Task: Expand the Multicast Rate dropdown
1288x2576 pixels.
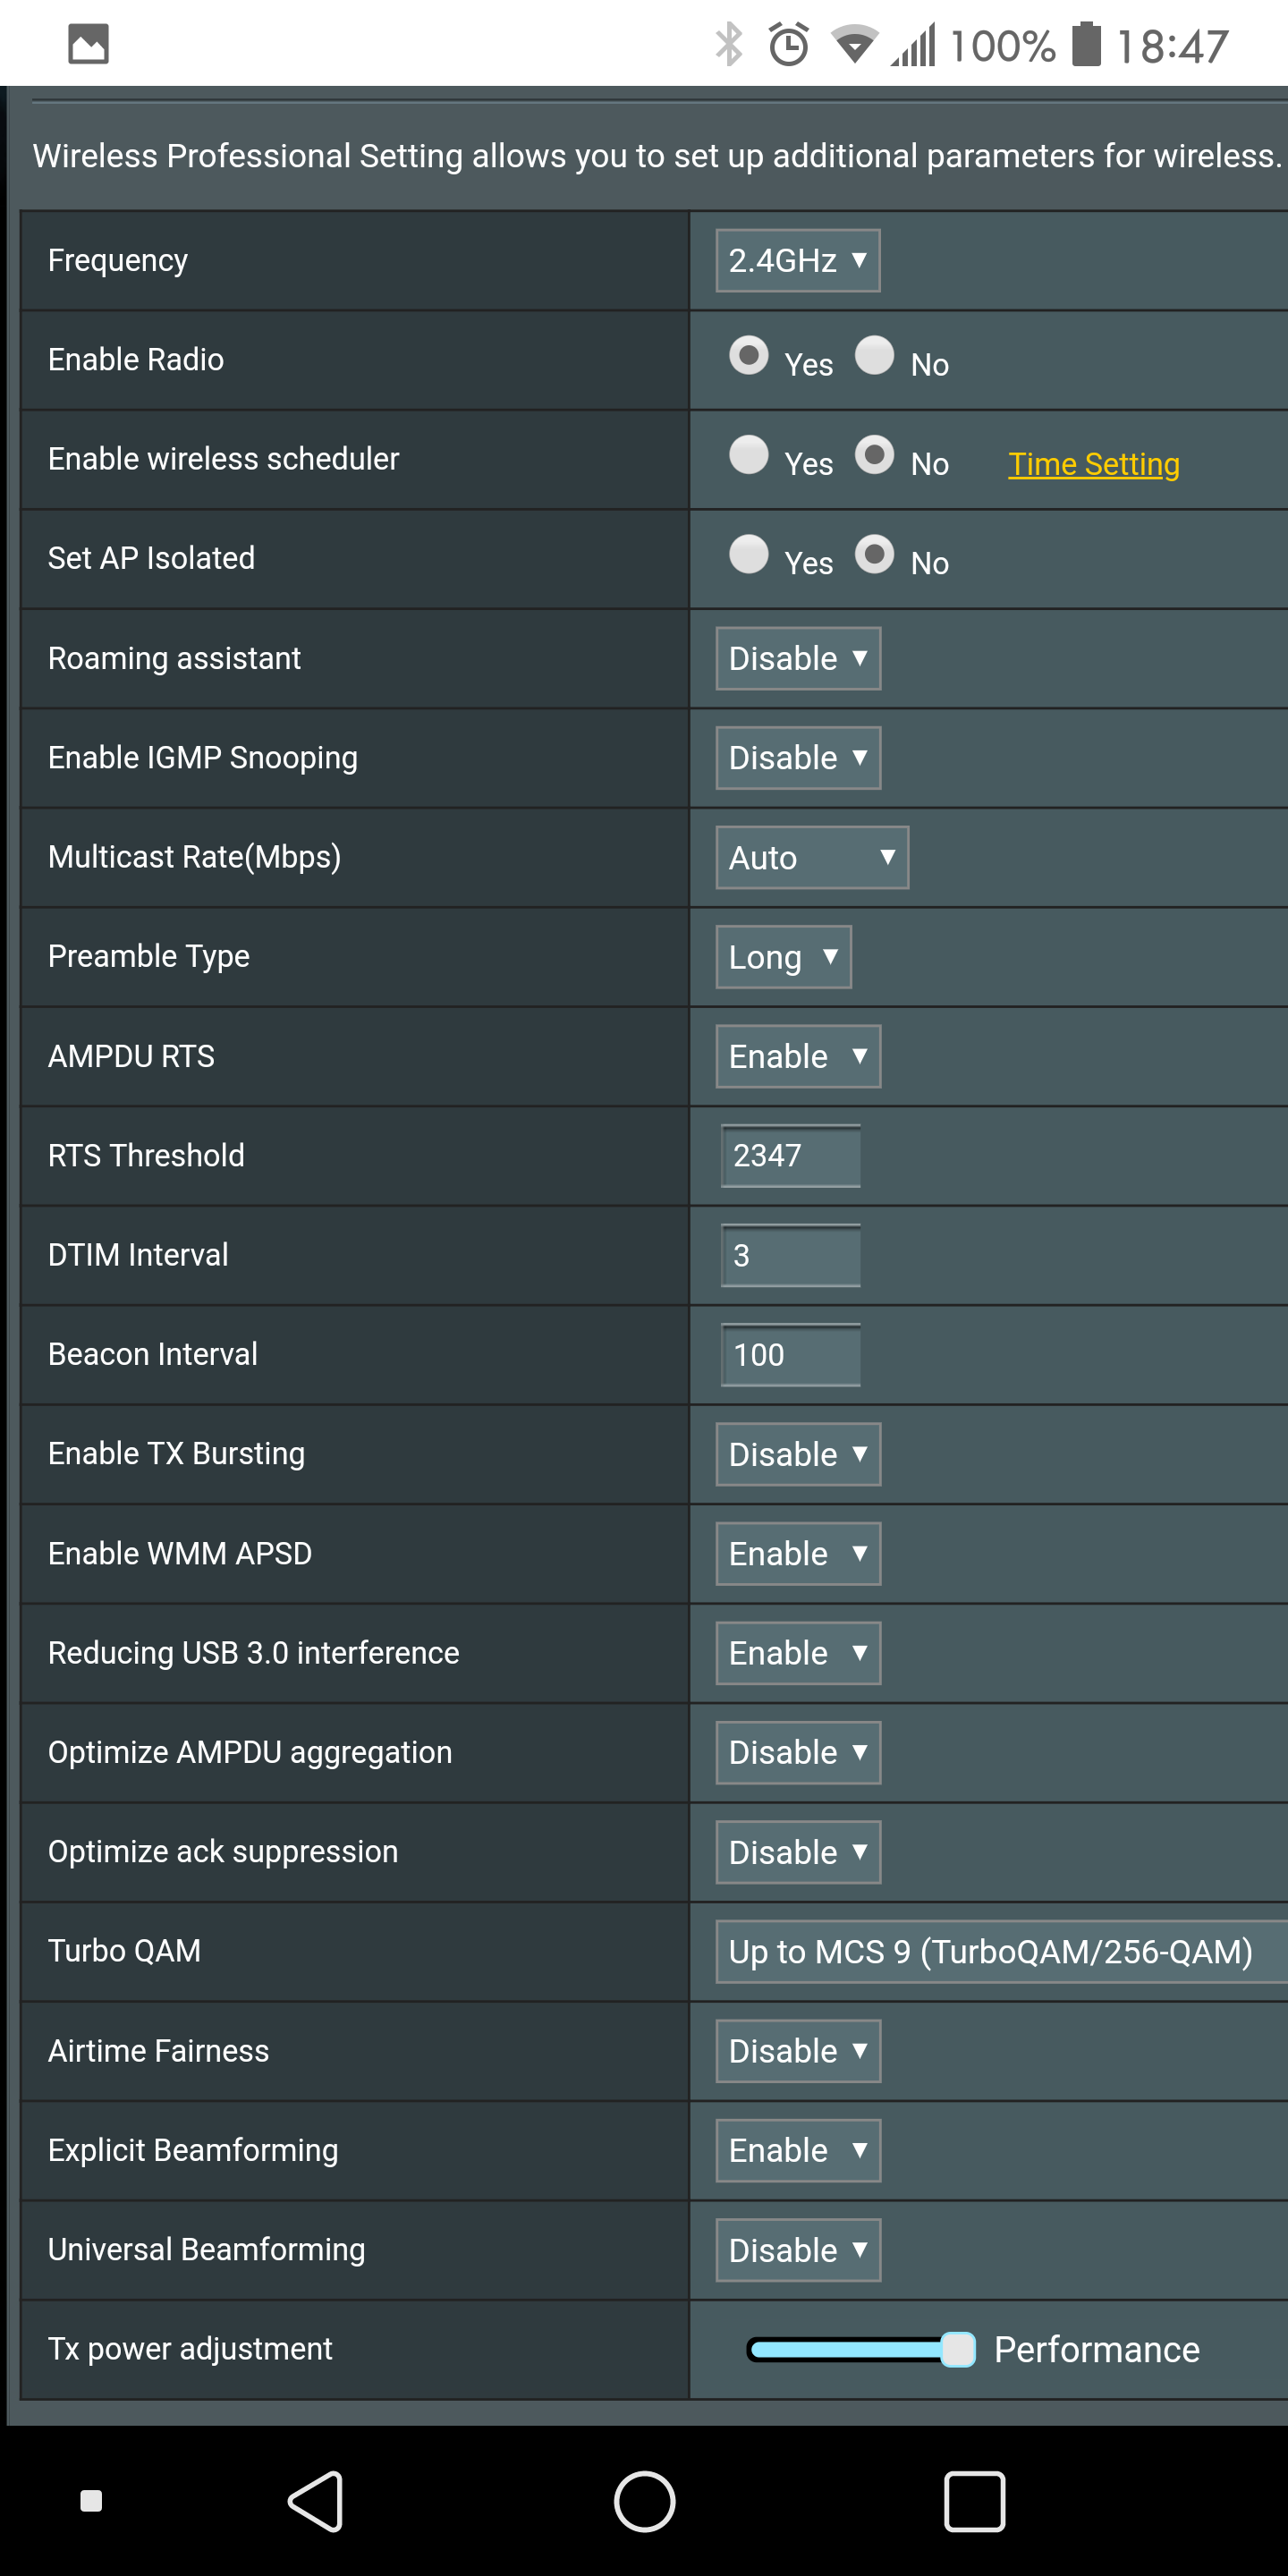Action: coord(811,857)
